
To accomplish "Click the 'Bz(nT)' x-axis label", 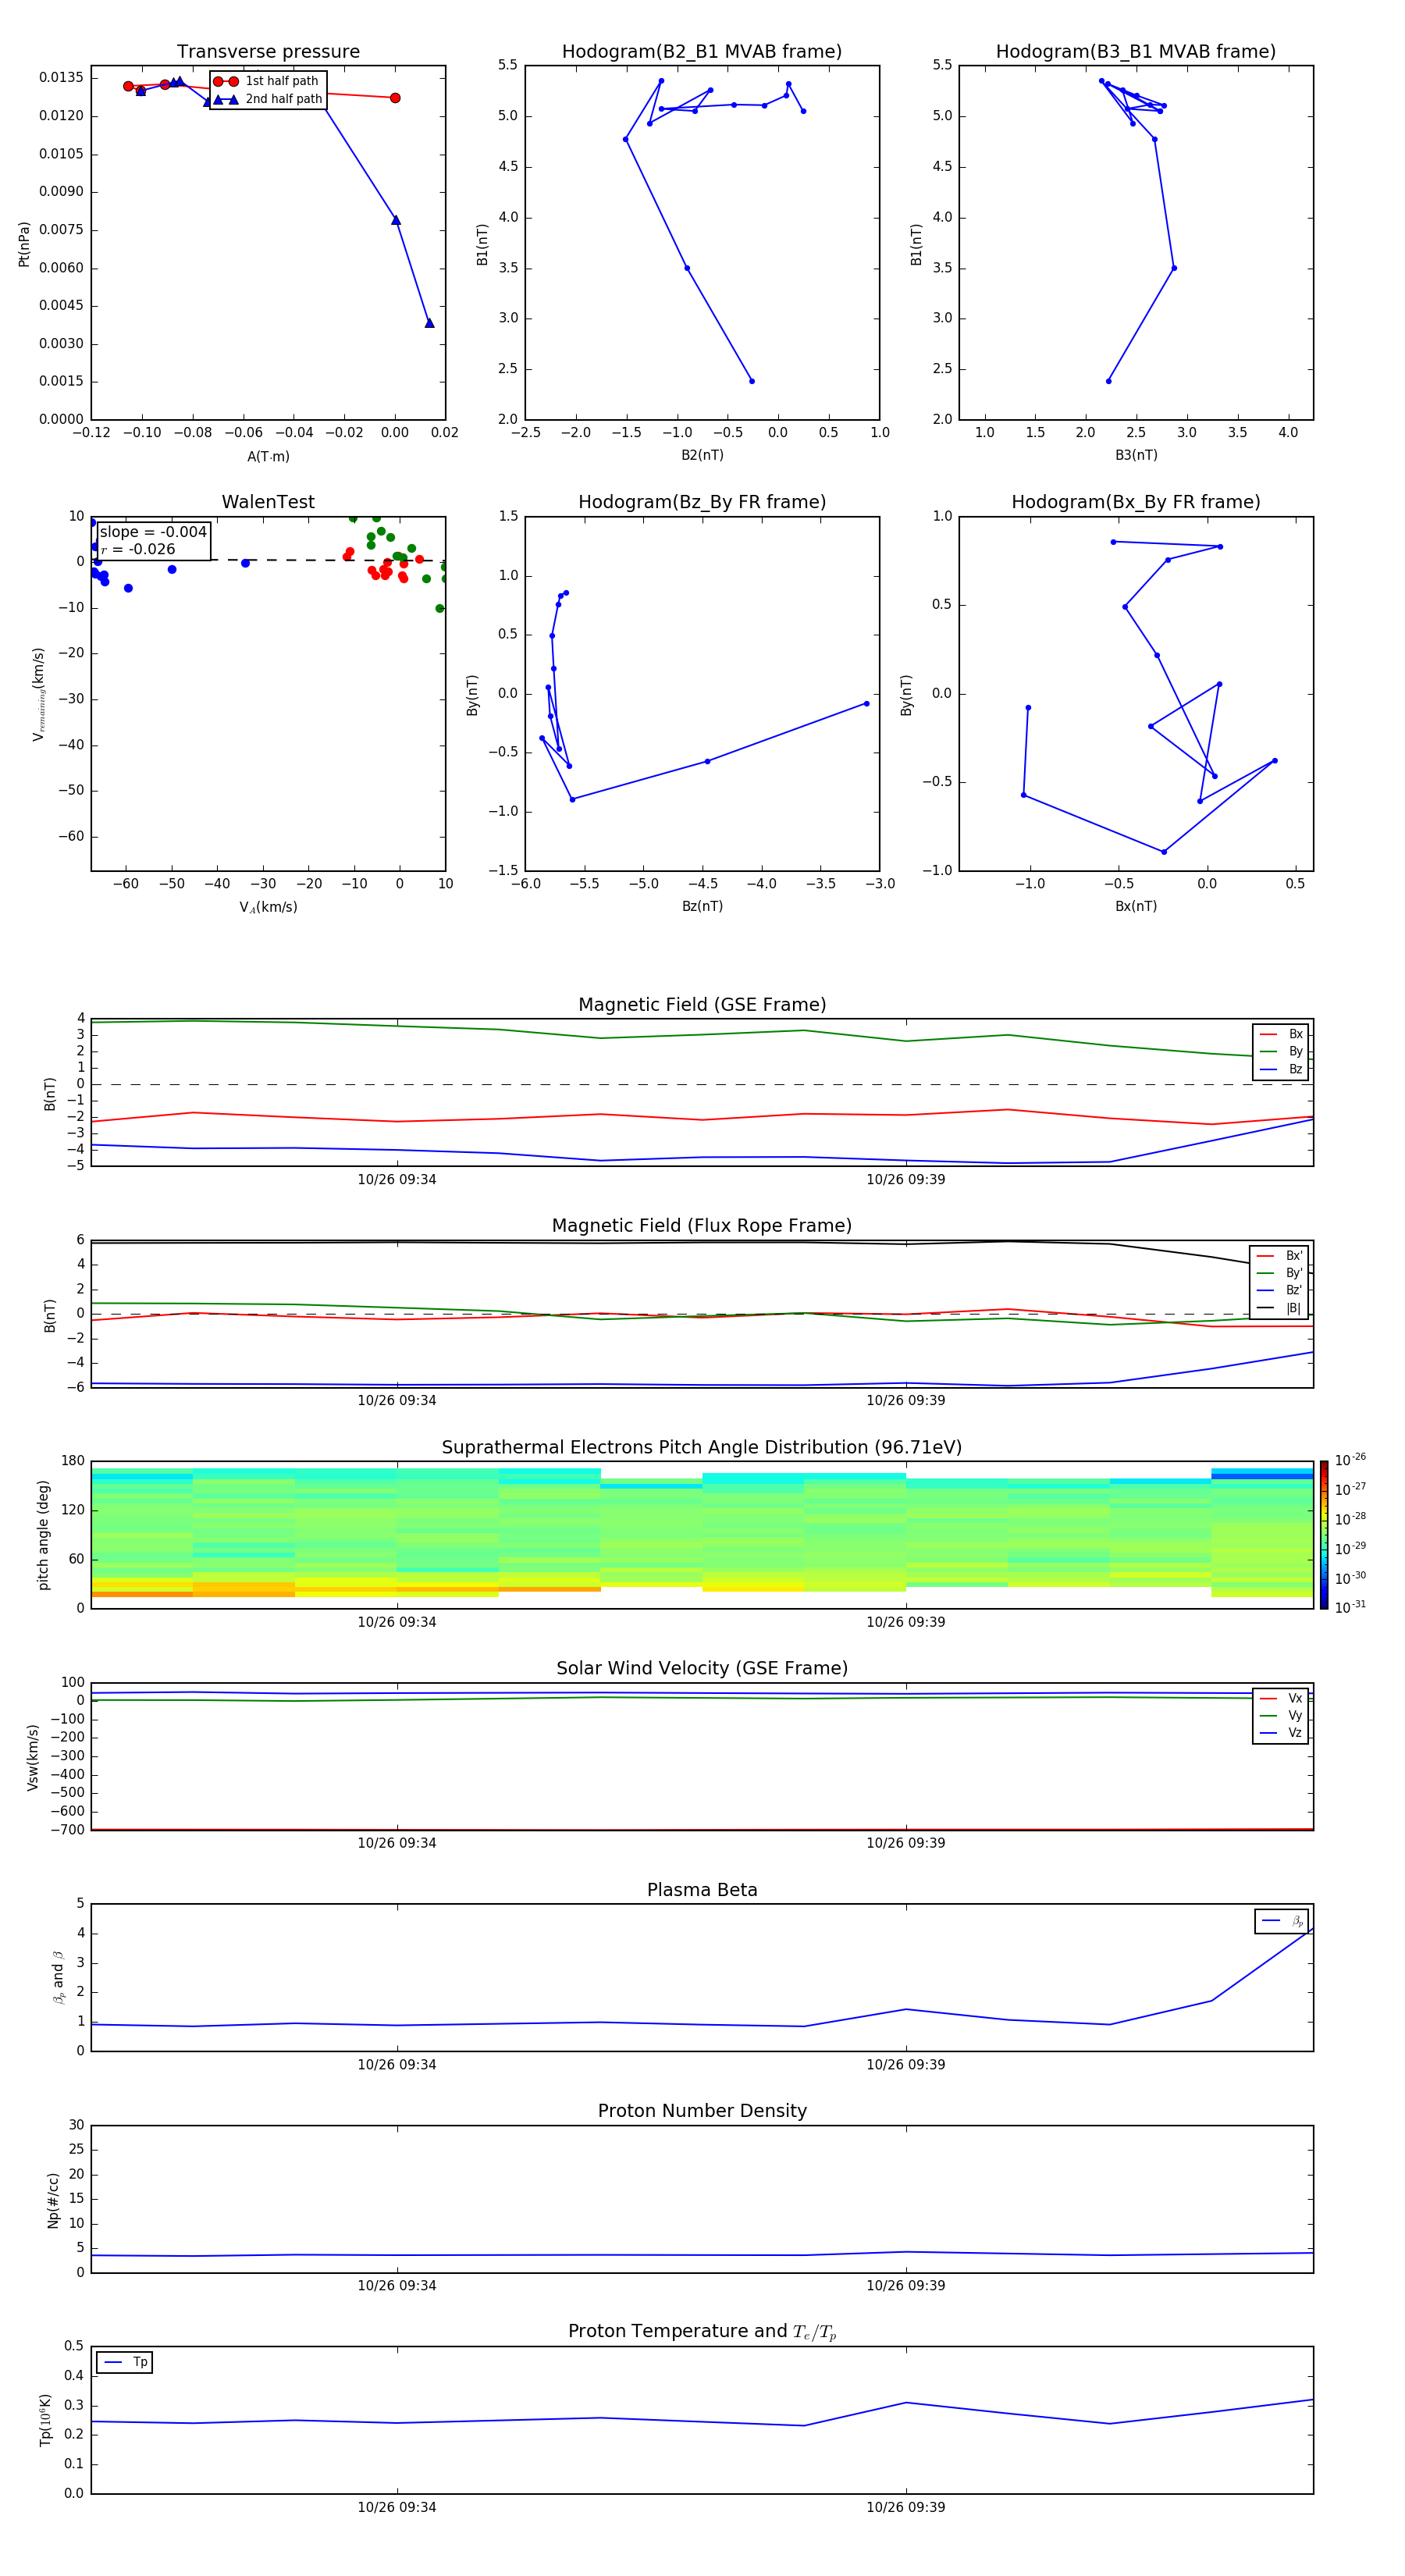I will click(x=702, y=907).
